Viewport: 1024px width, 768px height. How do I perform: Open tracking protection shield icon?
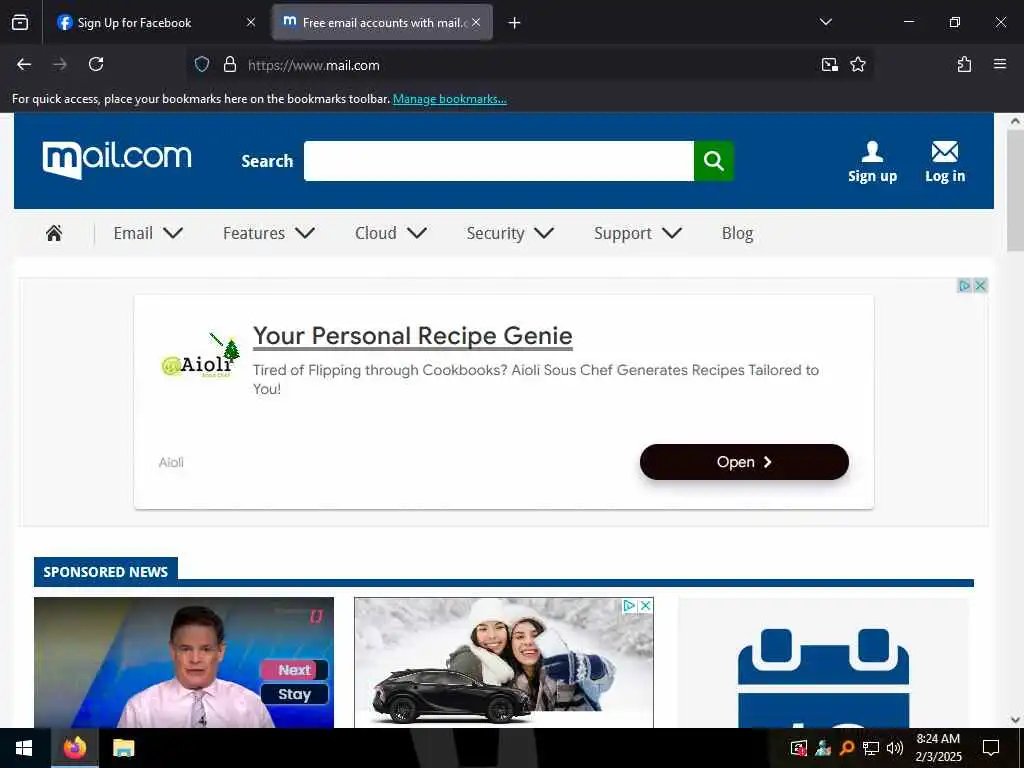202,65
